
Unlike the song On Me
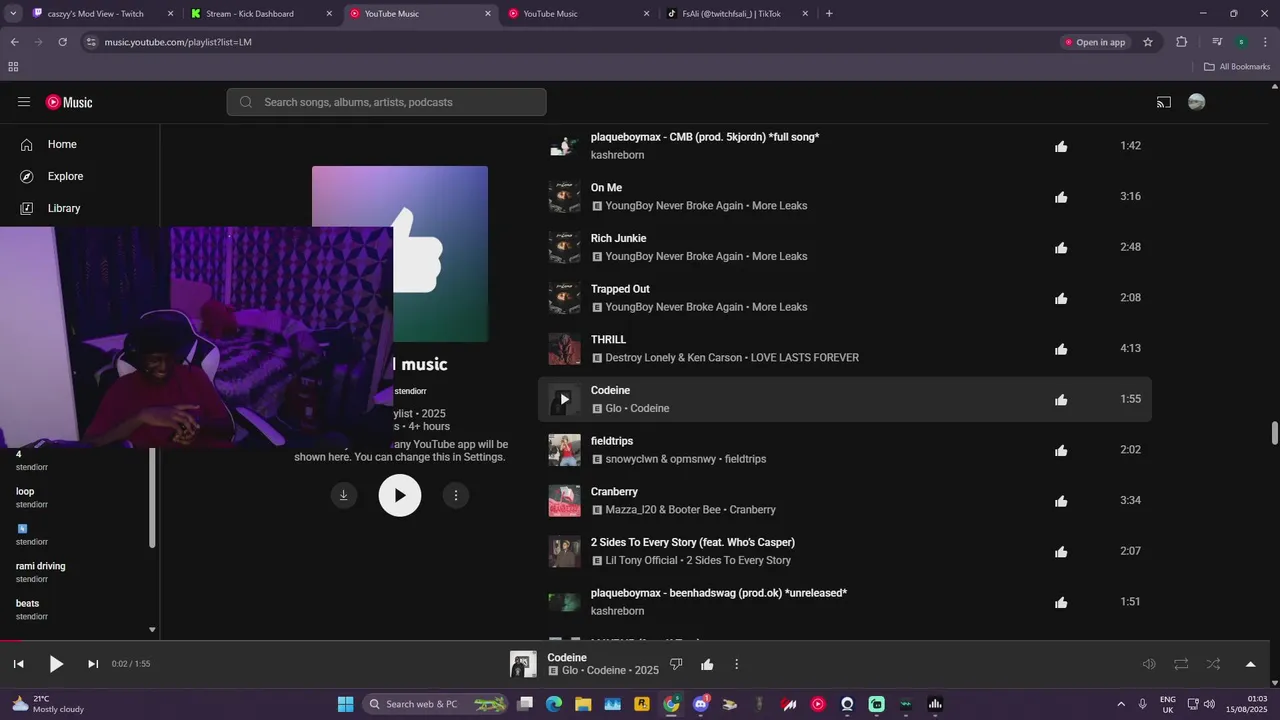1061,197
